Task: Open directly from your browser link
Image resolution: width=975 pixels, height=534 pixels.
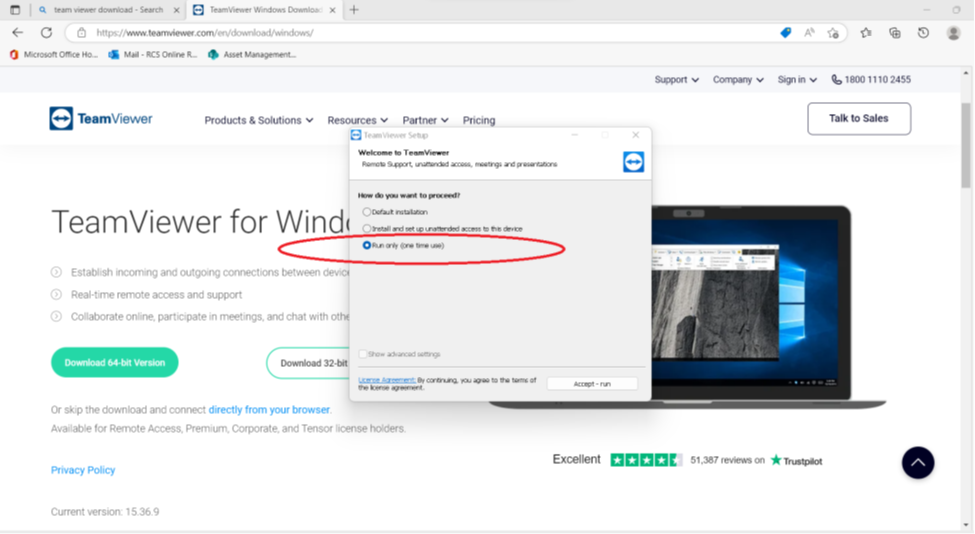Action: pyautogui.click(x=269, y=410)
